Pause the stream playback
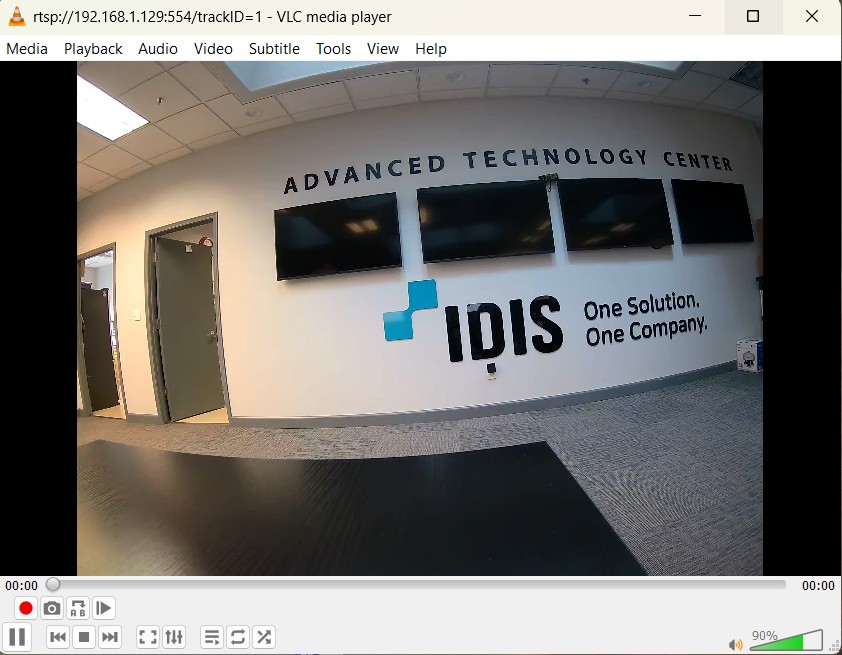Screen dimensions: 842x655 [x=17, y=637]
